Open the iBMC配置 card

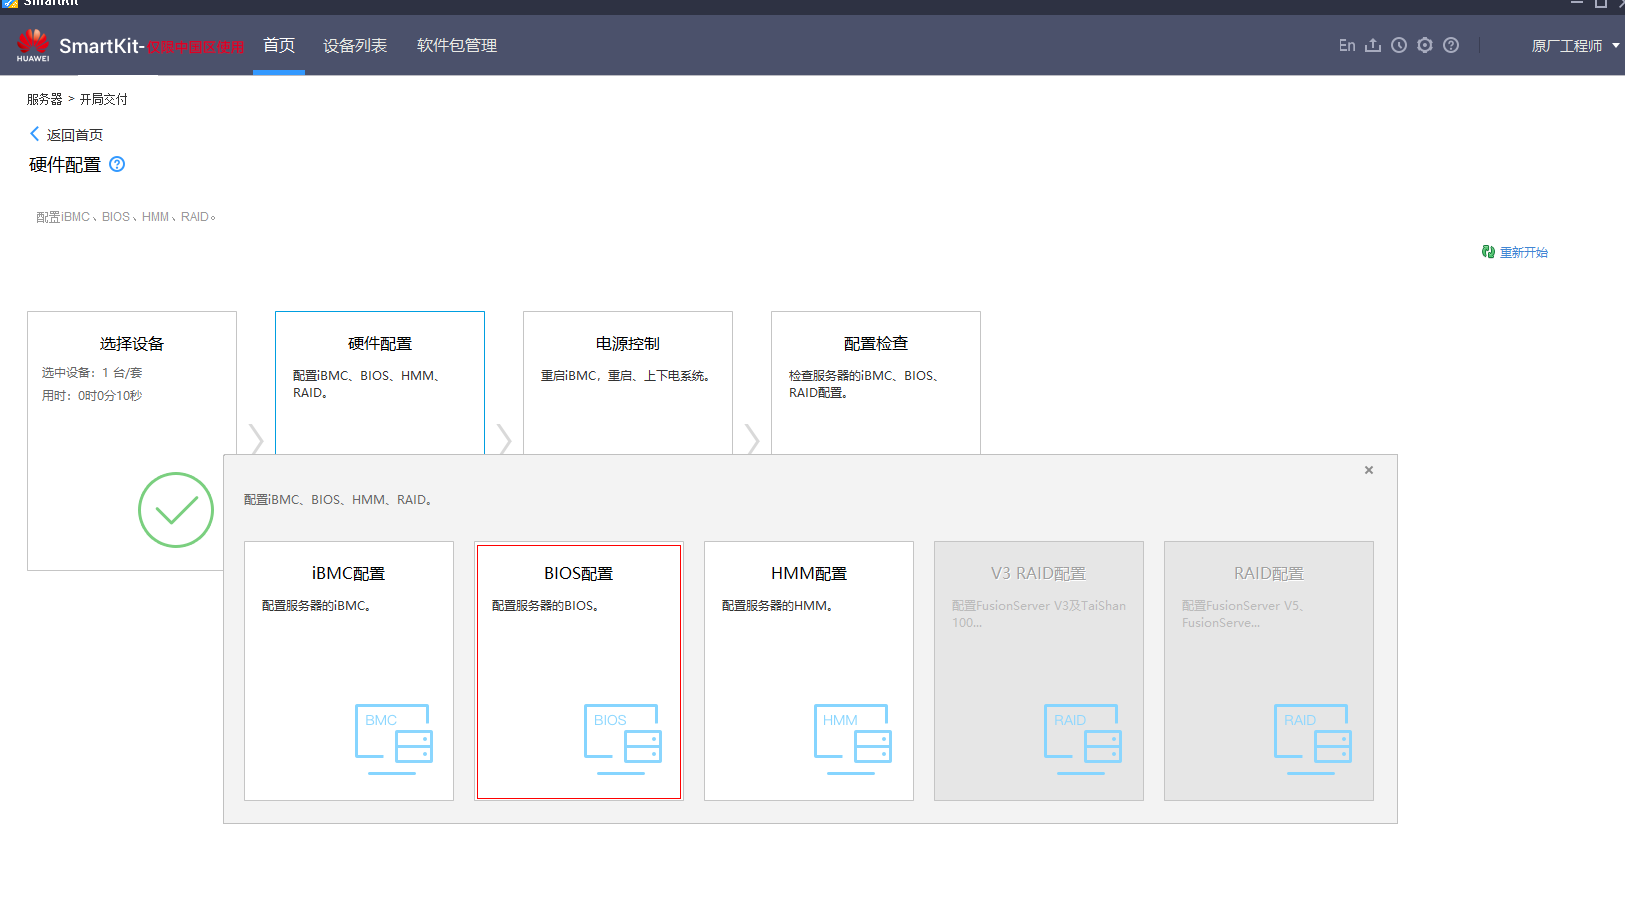click(349, 671)
